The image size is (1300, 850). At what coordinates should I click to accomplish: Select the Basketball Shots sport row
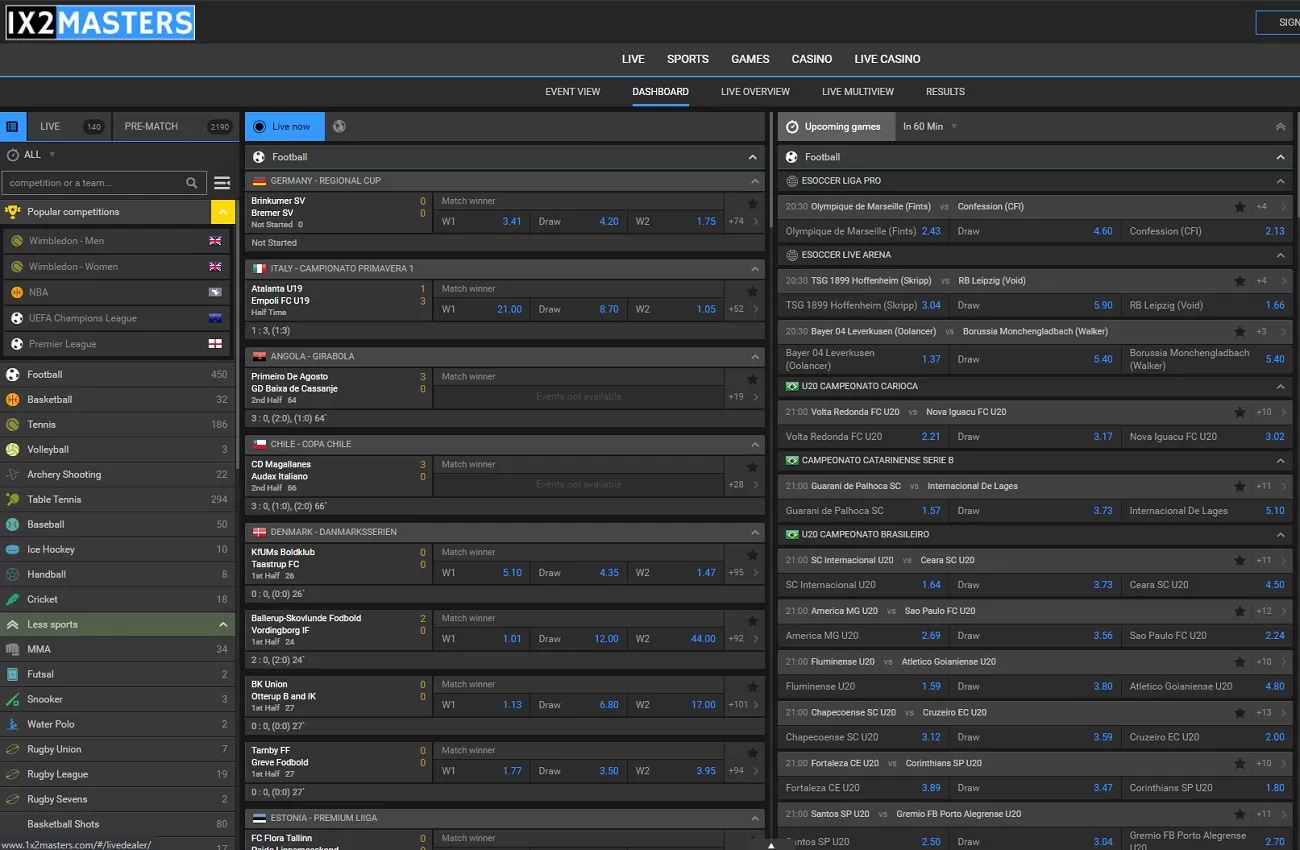(x=117, y=824)
